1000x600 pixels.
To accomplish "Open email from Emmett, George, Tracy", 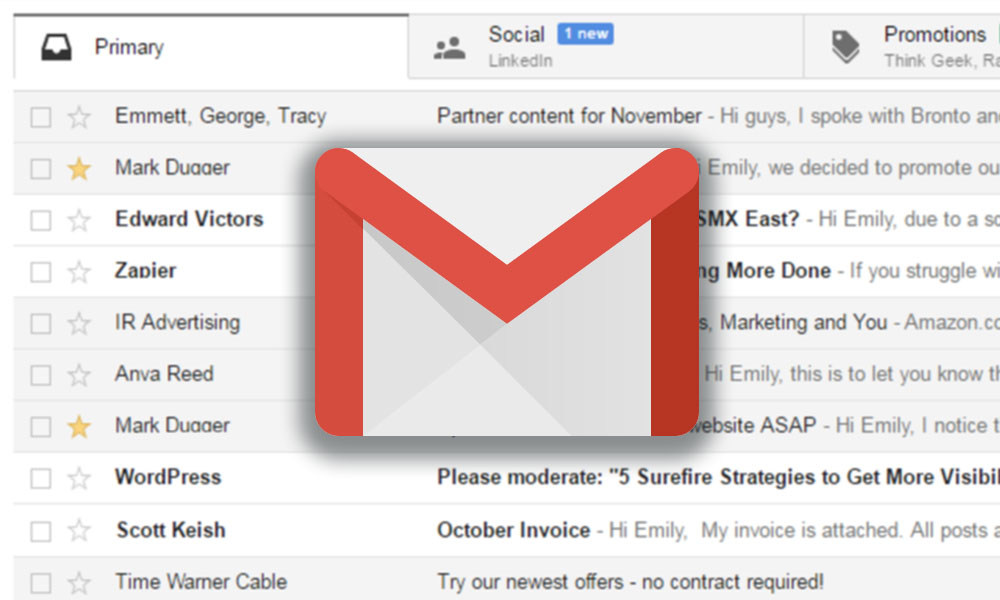I will pos(221,116).
